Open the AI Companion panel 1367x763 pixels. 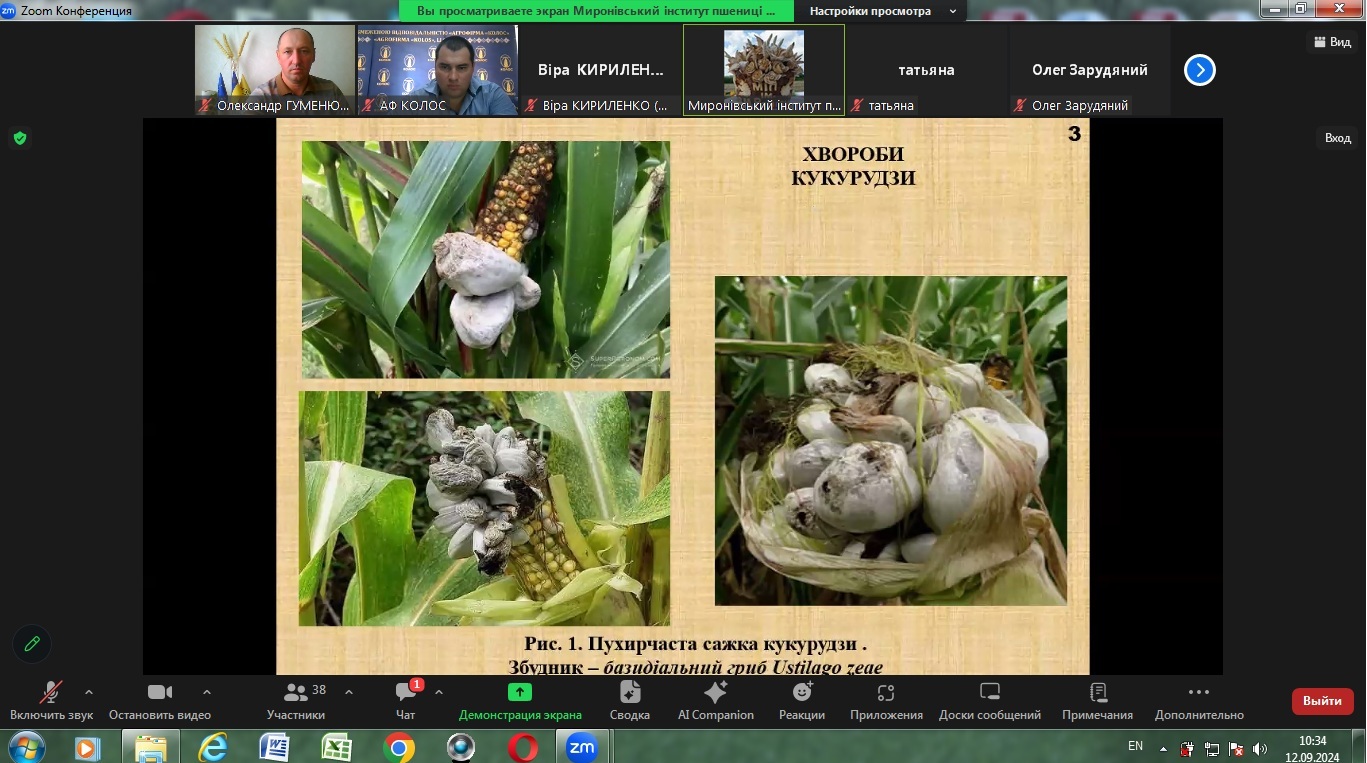point(715,700)
